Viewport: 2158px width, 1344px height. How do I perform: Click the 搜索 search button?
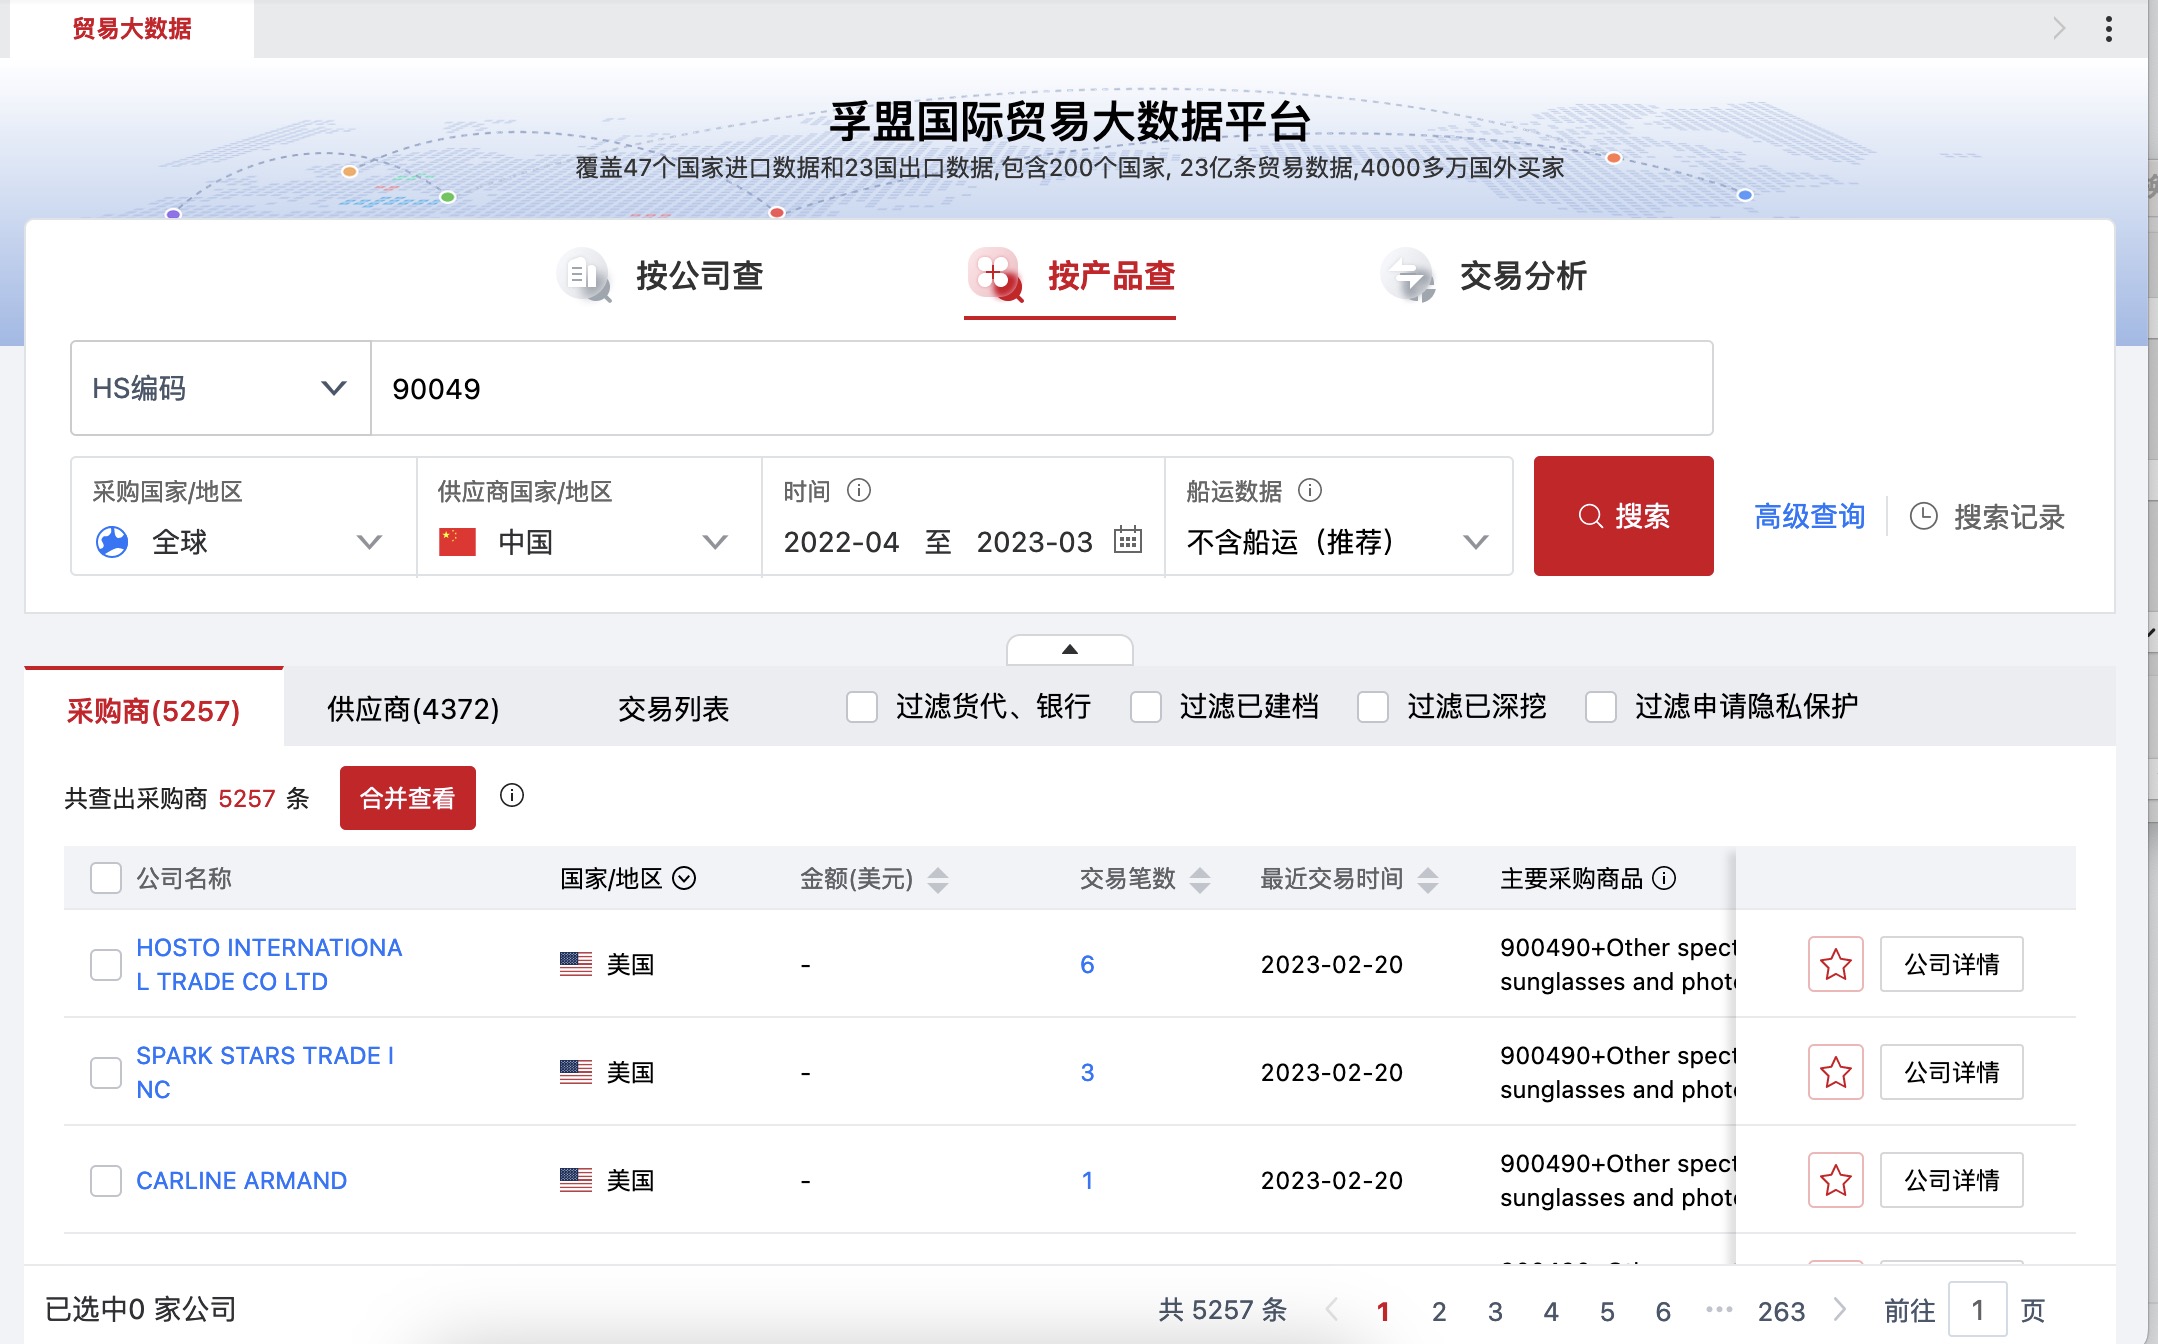pos(1623,517)
